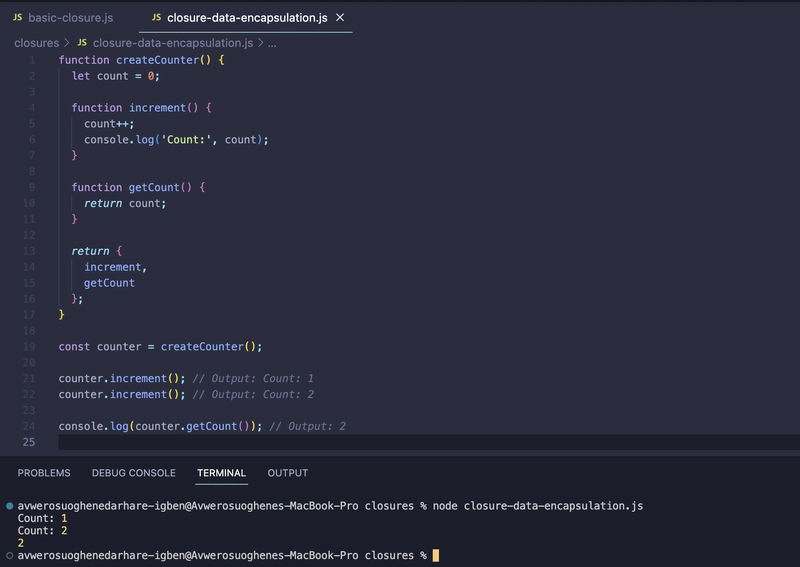This screenshot has height=567, width=800.
Task: Expand closure-data-encapsulation.js breadcrumb item
Action: [x=173, y=43]
